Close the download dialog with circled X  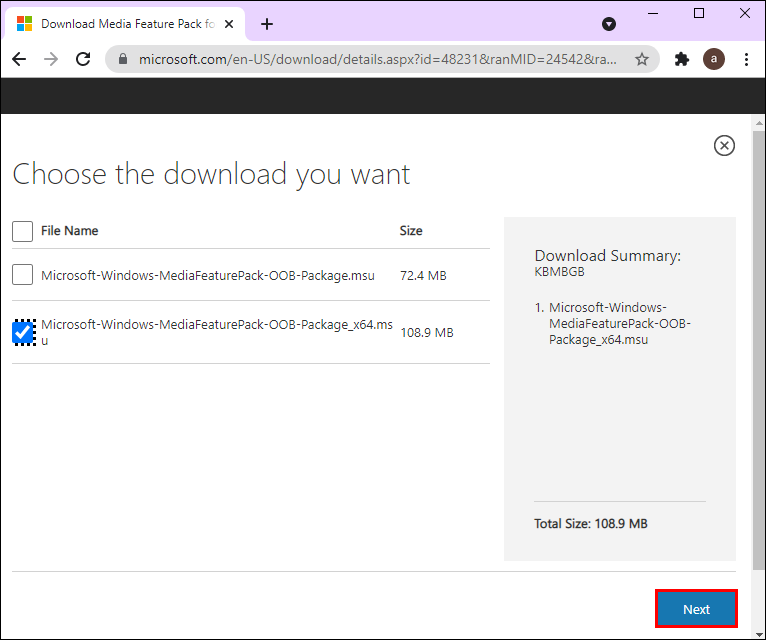coord(724,146)
